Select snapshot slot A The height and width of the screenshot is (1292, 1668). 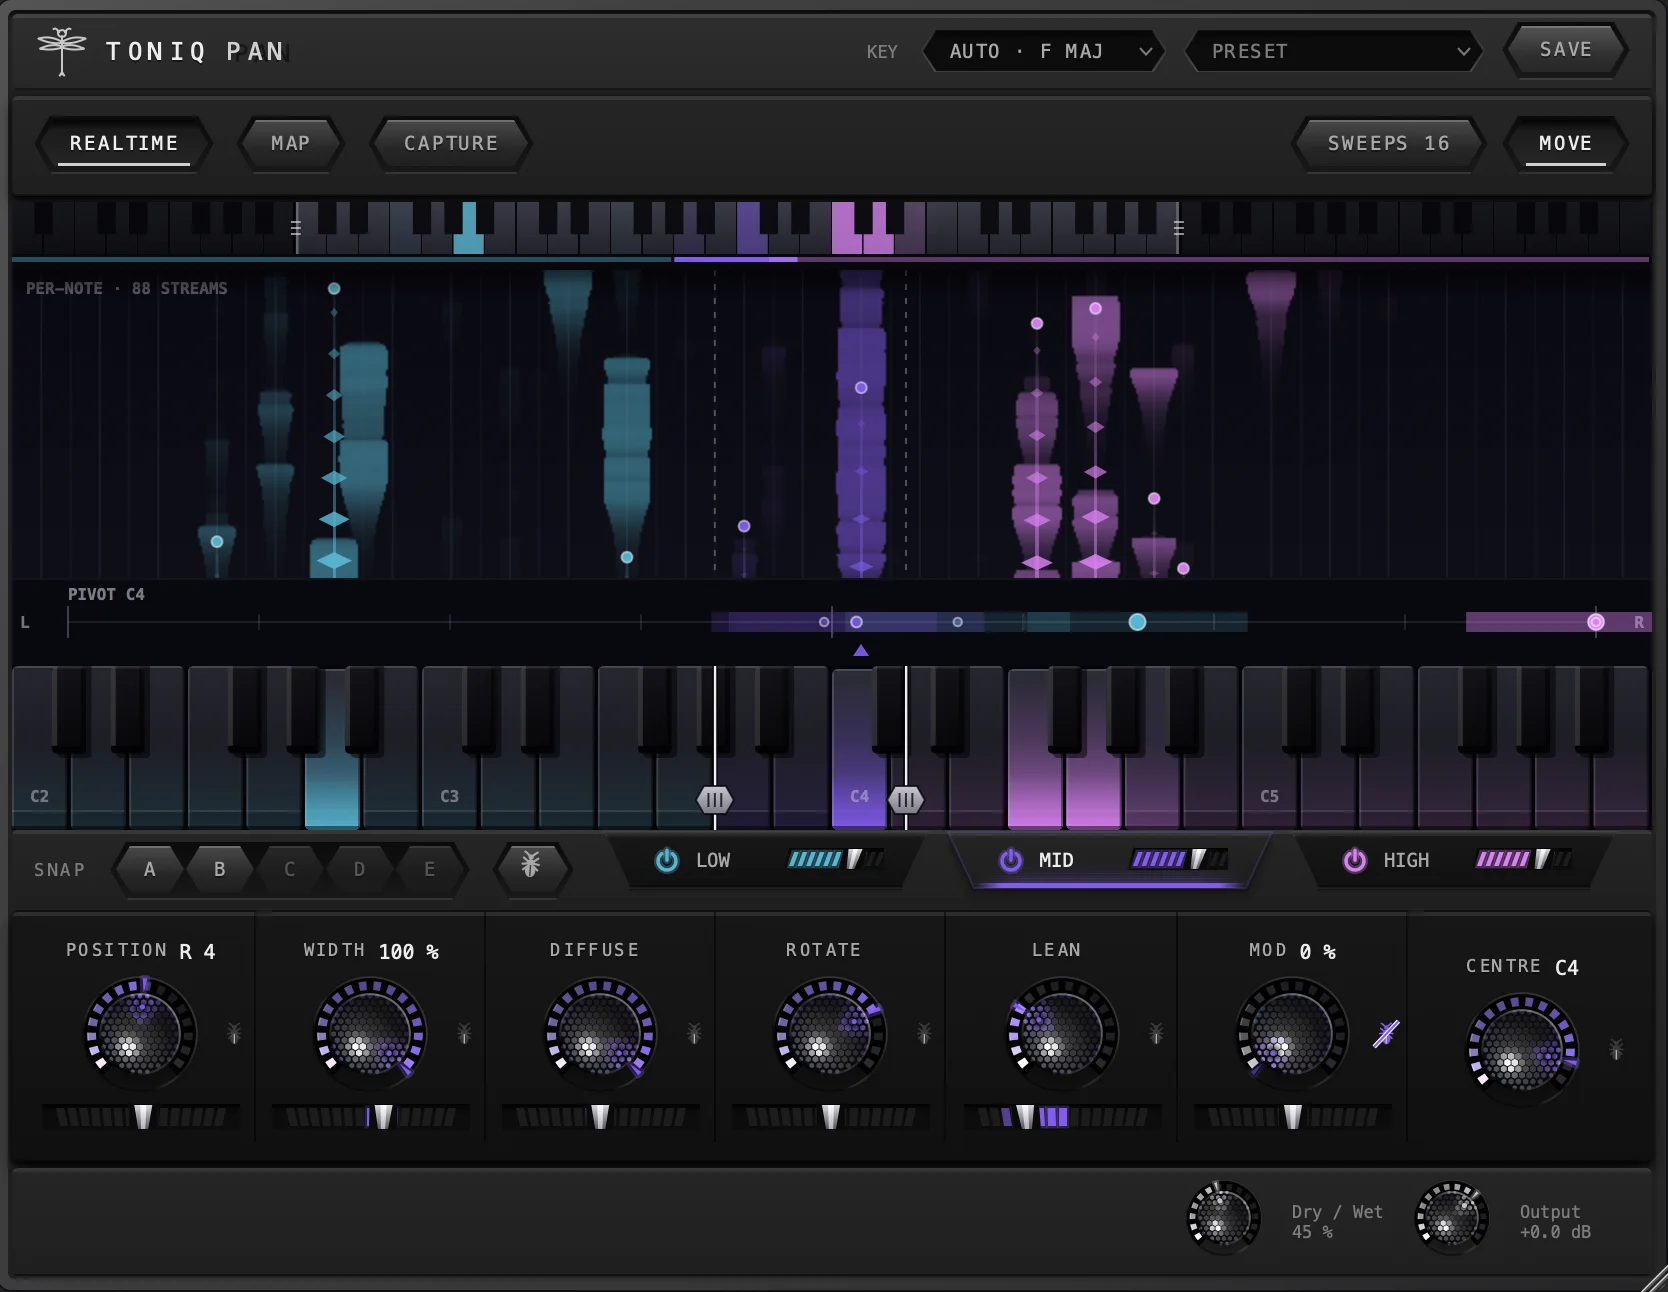point(150,869)
